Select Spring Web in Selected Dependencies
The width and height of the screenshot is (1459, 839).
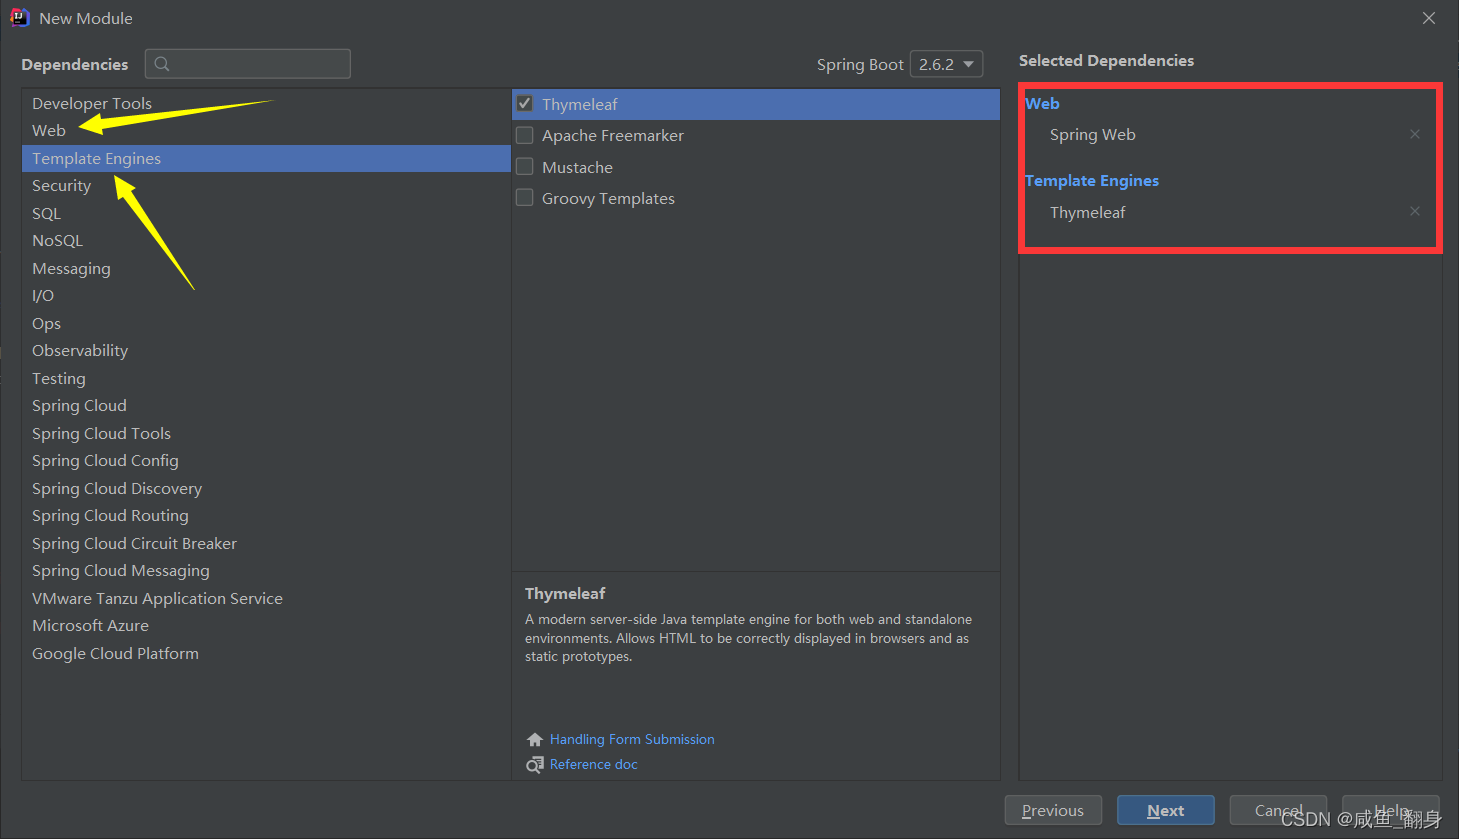click(1092, 134)
